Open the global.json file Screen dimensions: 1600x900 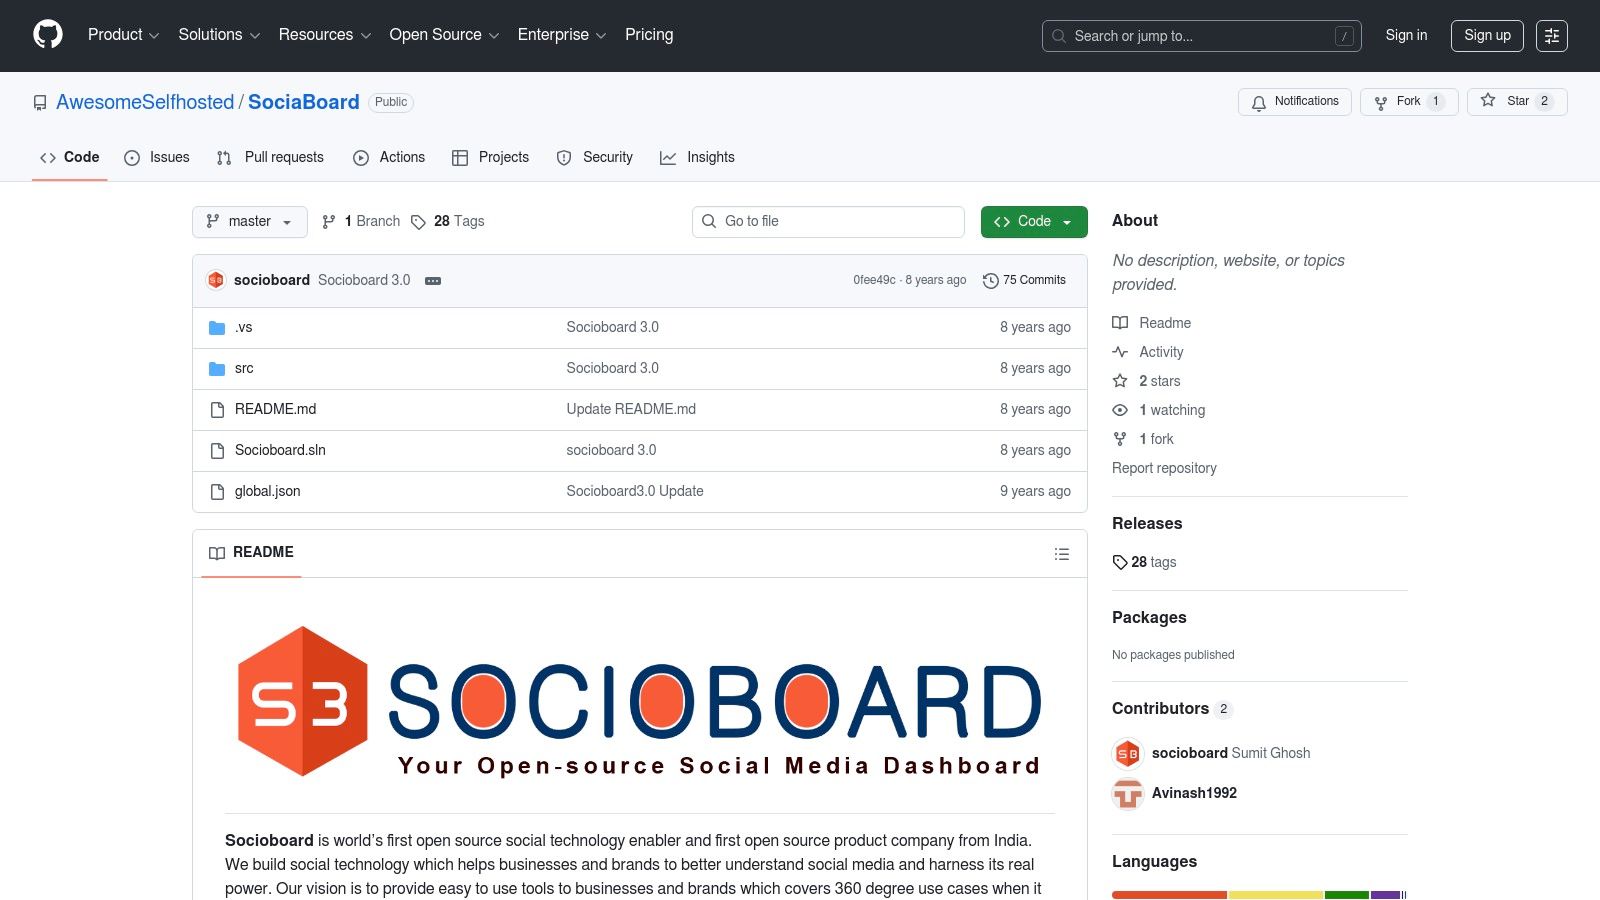click(x=267, y=492)
